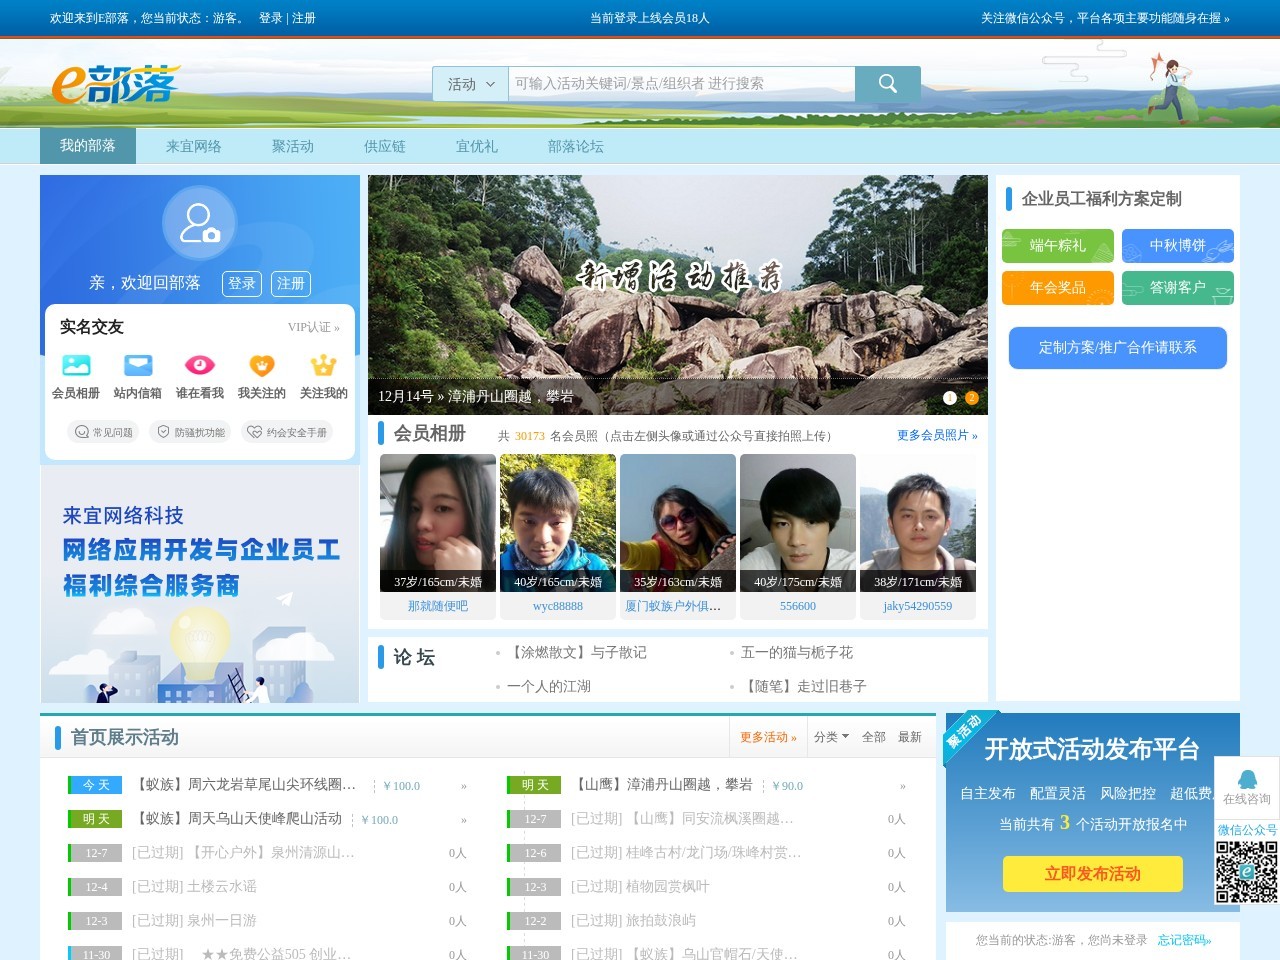
Task: Click the magnifier search button
Action: (x=887, y=84)
